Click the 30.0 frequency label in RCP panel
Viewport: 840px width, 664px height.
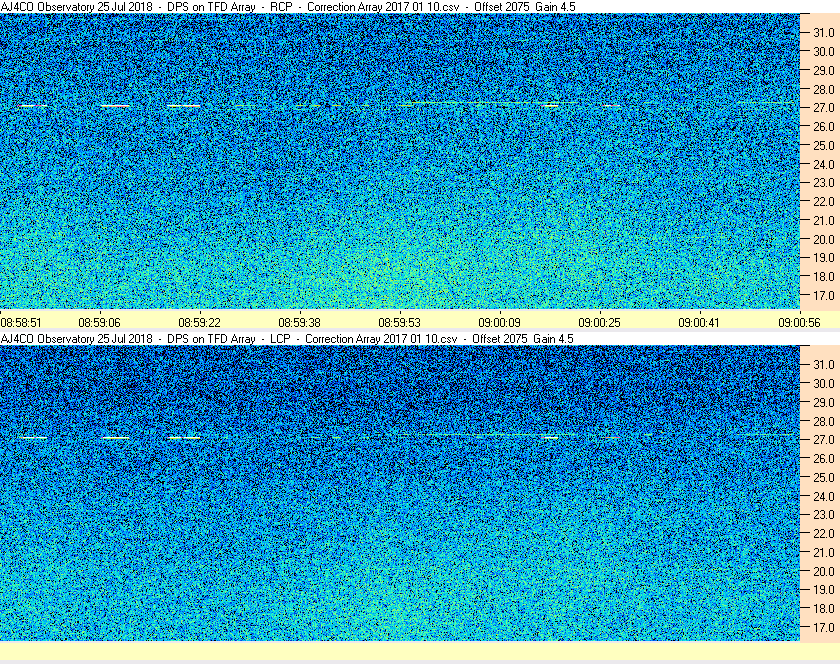823,51
